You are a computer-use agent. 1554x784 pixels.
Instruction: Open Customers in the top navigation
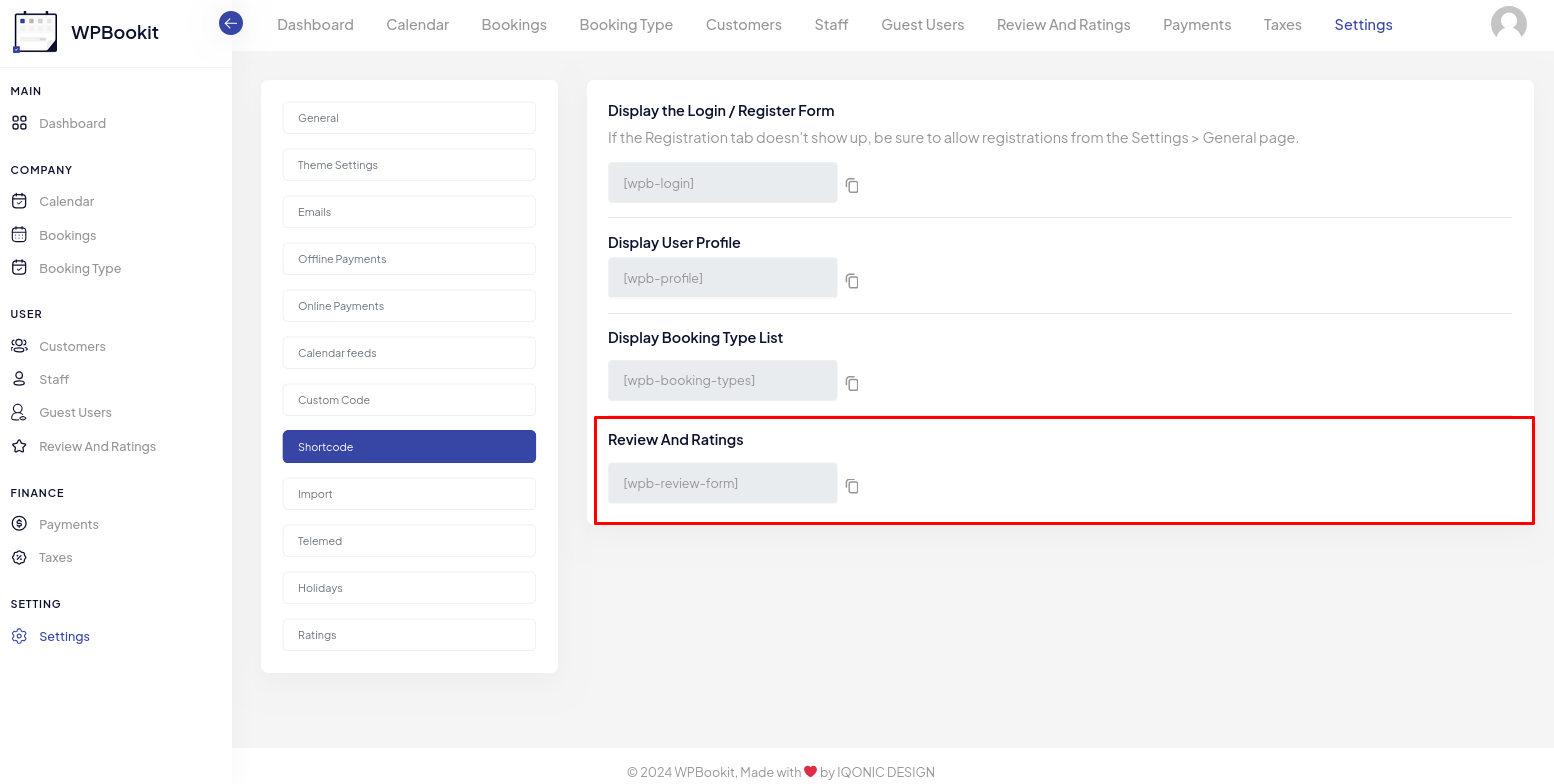(743, 24)
